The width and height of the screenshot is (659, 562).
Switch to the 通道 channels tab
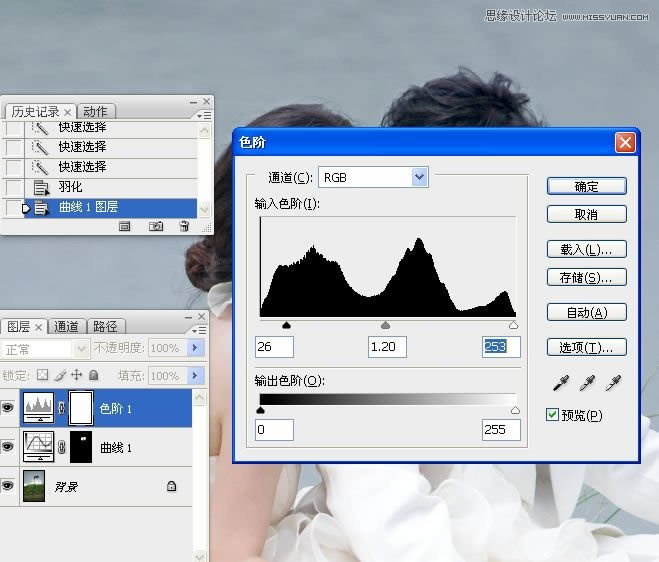click(x=67, y=327)
